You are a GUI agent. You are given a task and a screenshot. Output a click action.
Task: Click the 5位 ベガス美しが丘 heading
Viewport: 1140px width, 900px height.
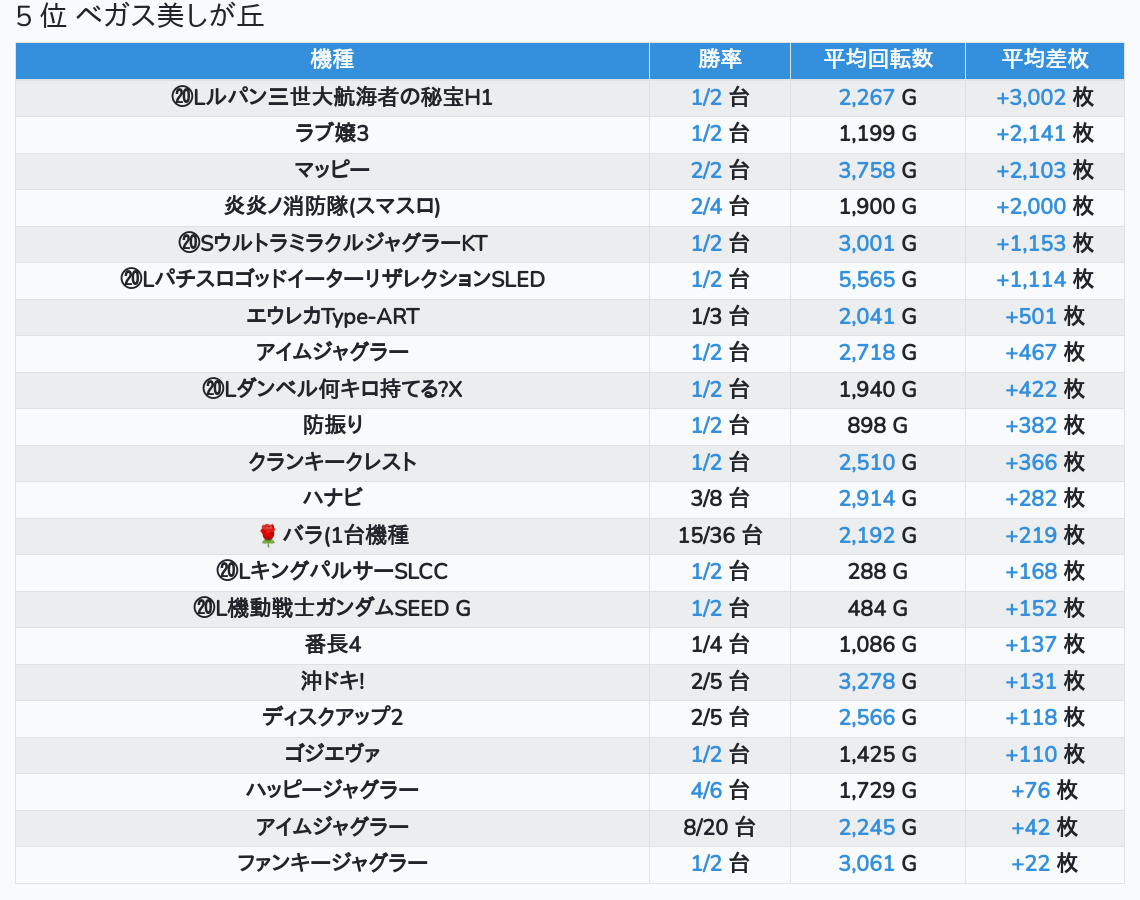tap(140, 17)
